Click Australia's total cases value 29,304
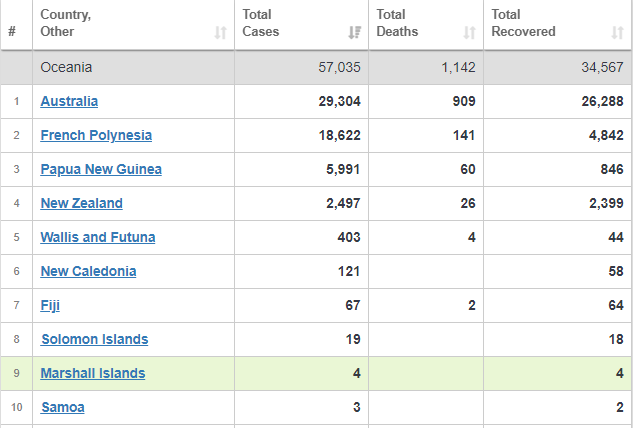The width and height of the screenshot is (633, 428). point(340,101)
